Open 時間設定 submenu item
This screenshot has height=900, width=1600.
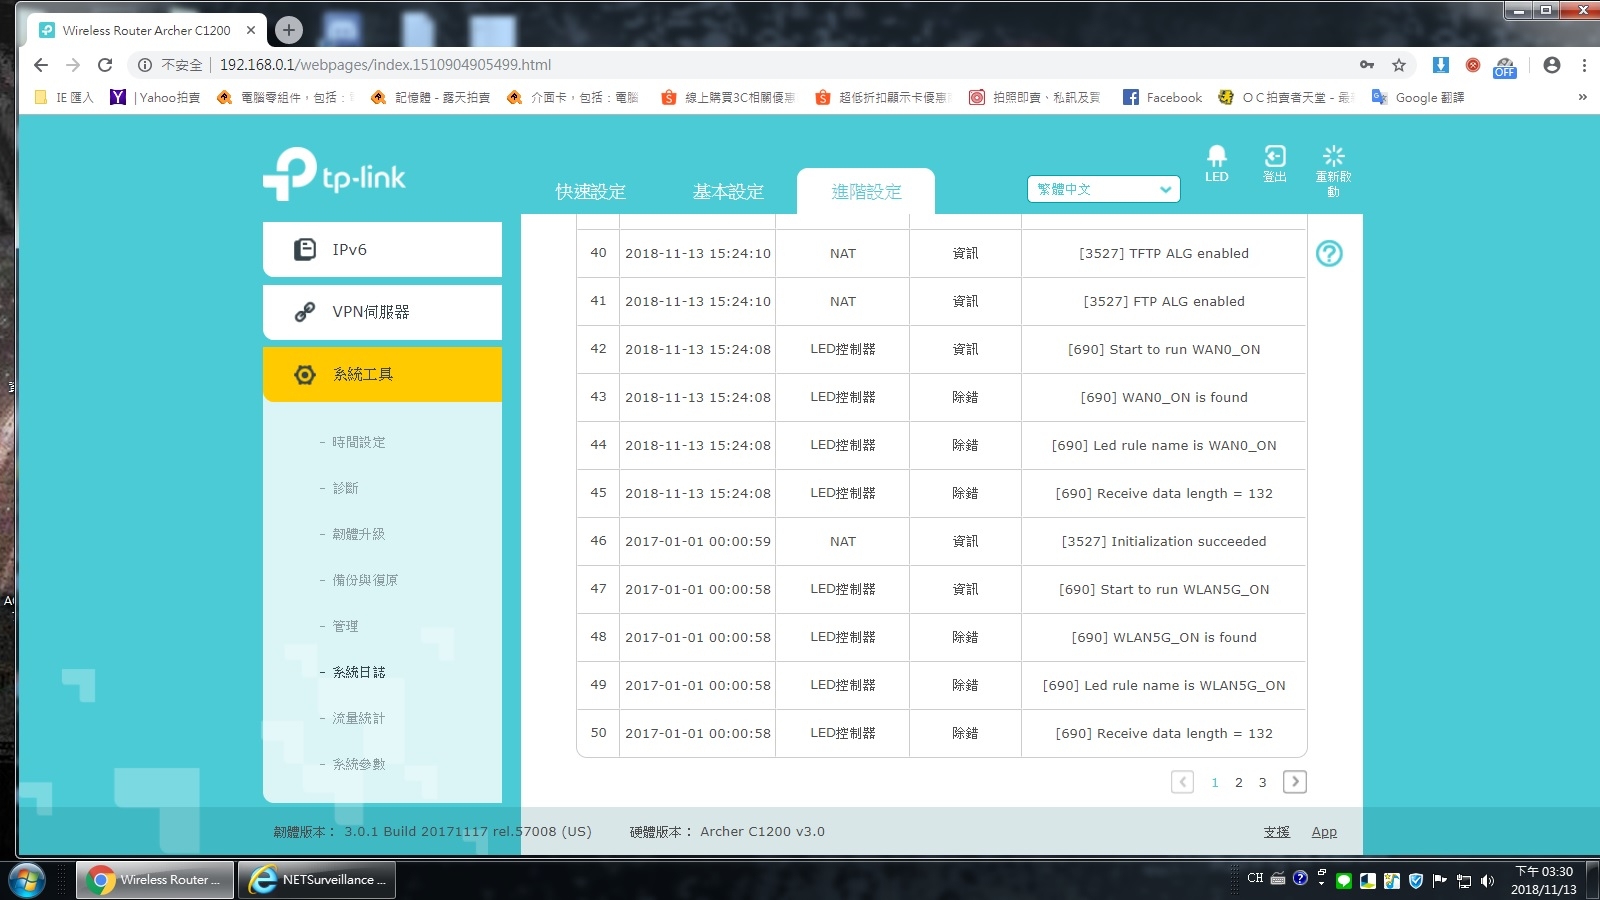(x=359, y=442)
